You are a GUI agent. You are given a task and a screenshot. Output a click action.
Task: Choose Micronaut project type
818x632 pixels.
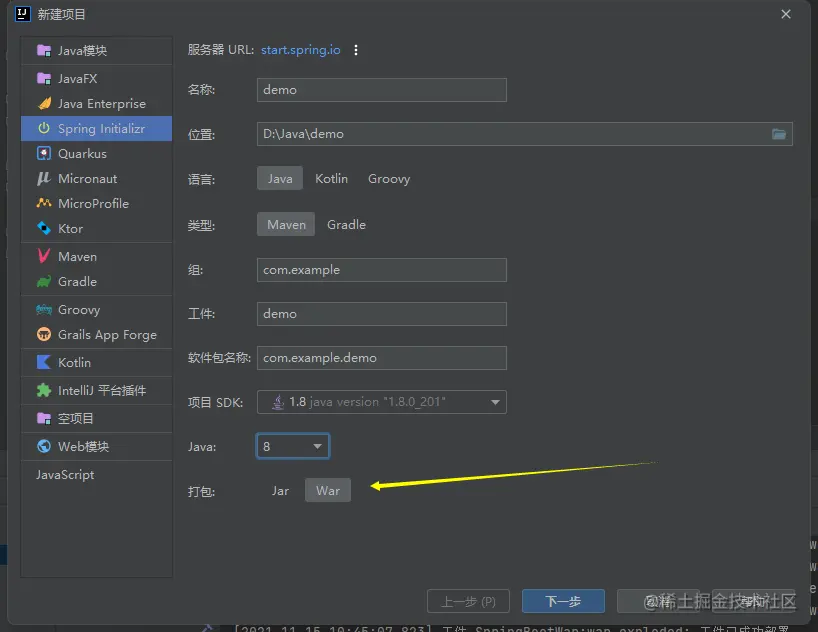coord(97,178)
